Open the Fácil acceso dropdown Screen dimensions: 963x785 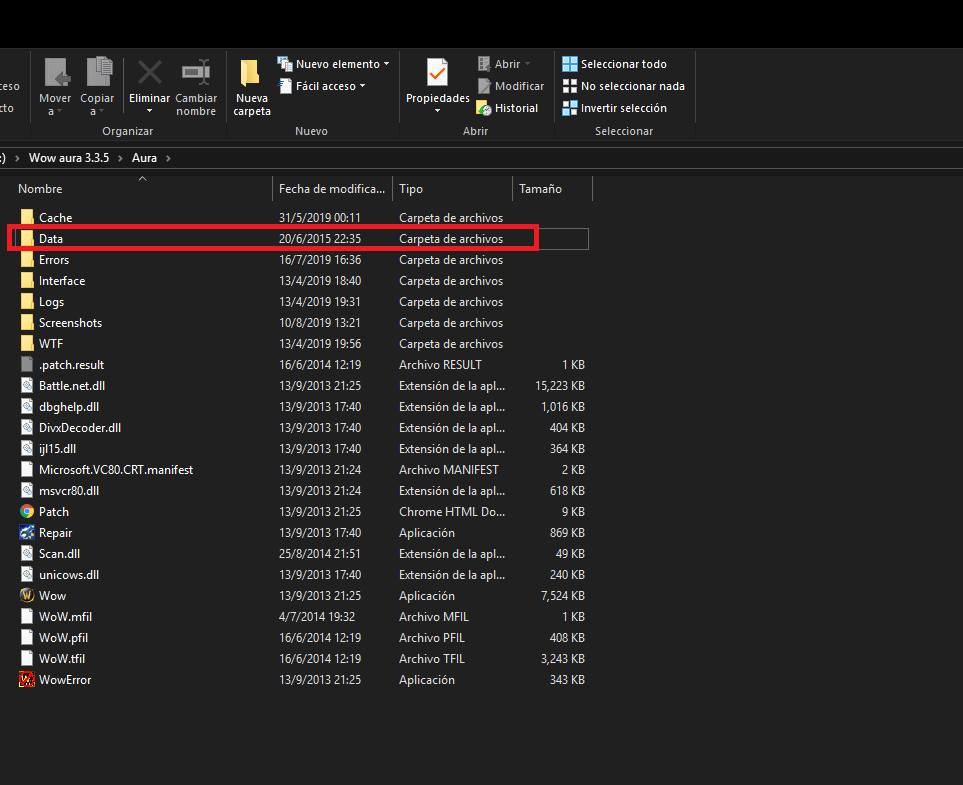322,86
